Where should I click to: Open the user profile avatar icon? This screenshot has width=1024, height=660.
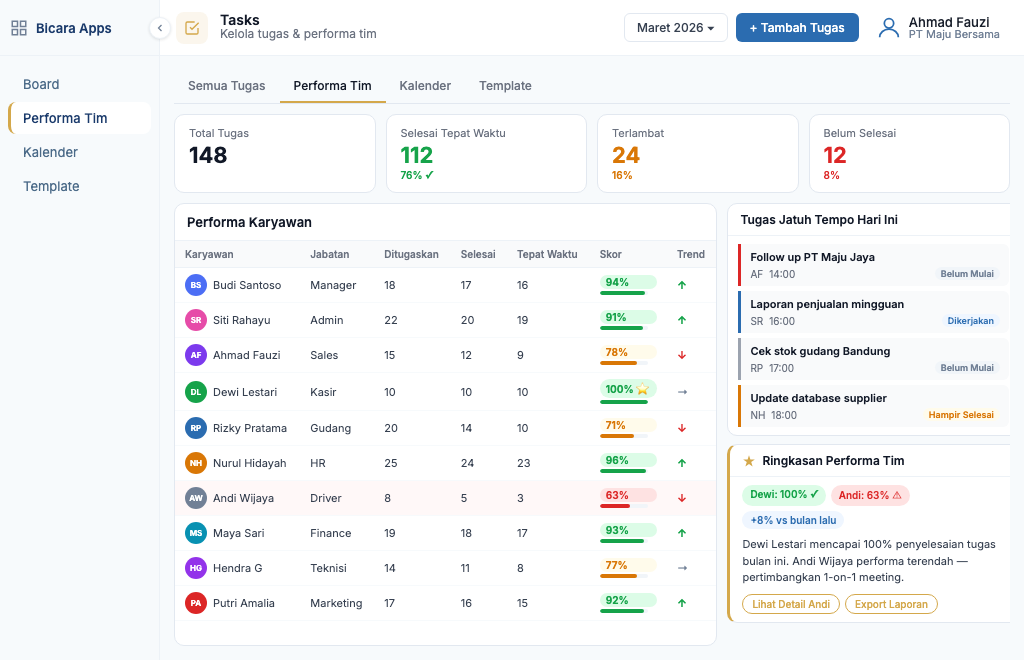click(888, 28)
